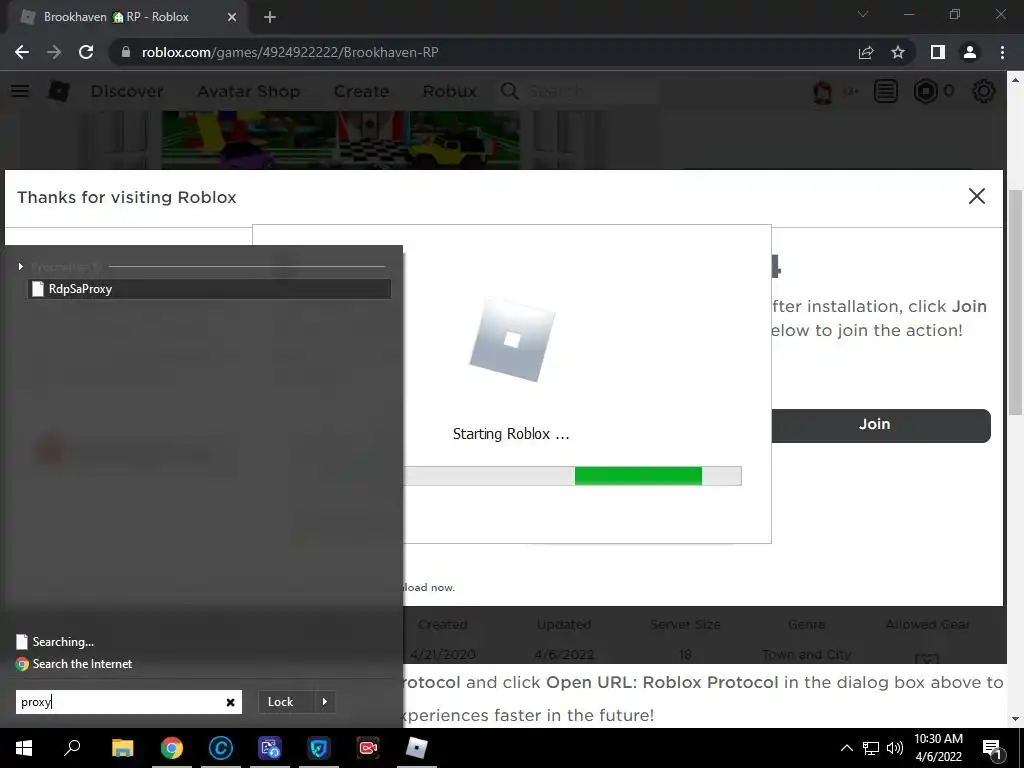Bookmark this page with the star icon
This screenshot has width=1024, height=768.
click(x=898, y=52)
